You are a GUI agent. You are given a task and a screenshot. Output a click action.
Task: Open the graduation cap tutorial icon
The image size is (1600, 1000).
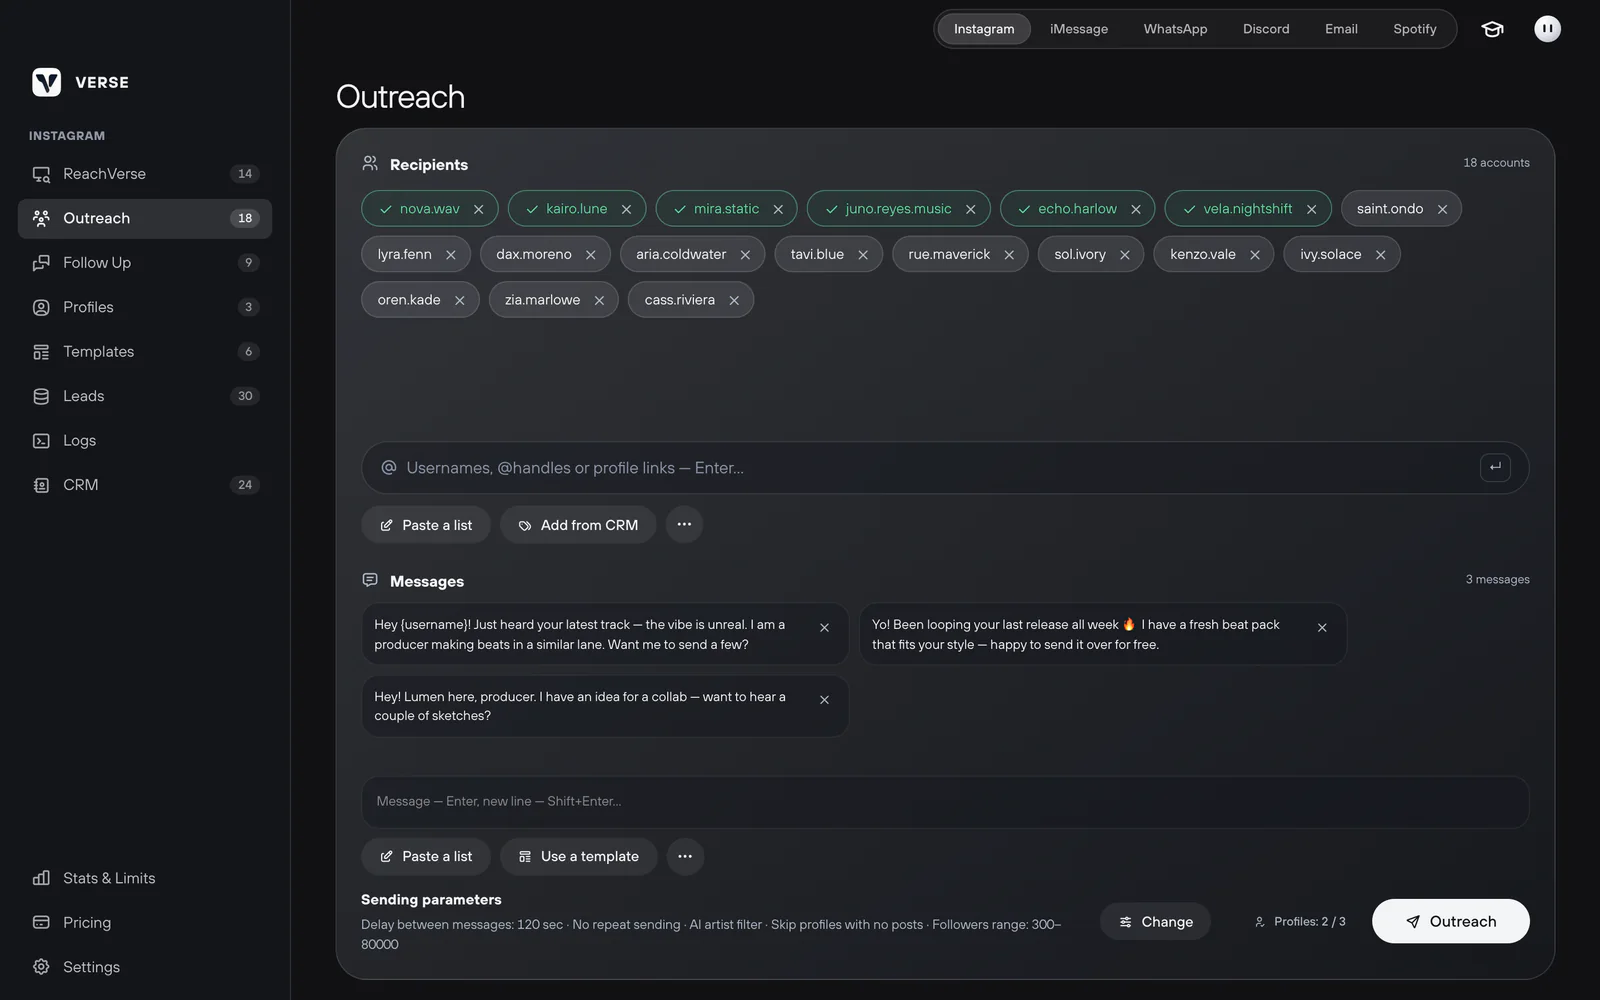tap(1492, 29)
